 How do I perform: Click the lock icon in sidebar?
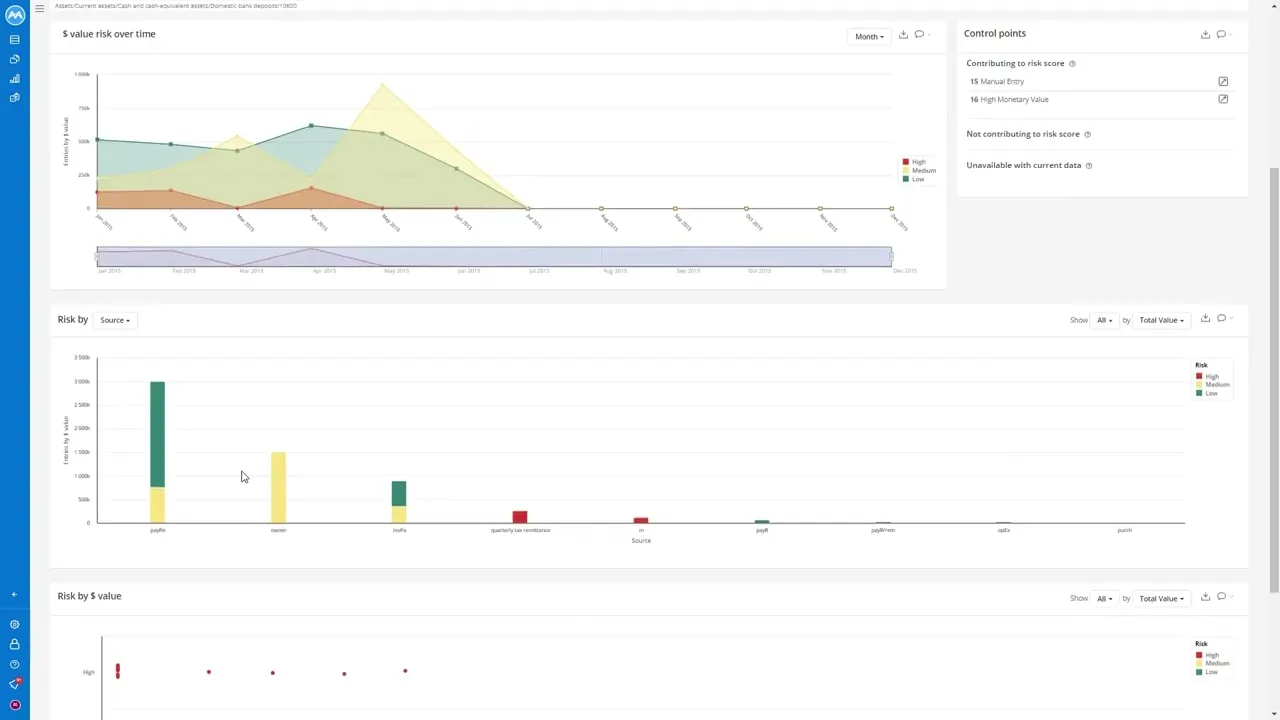[x=14, y=644]
